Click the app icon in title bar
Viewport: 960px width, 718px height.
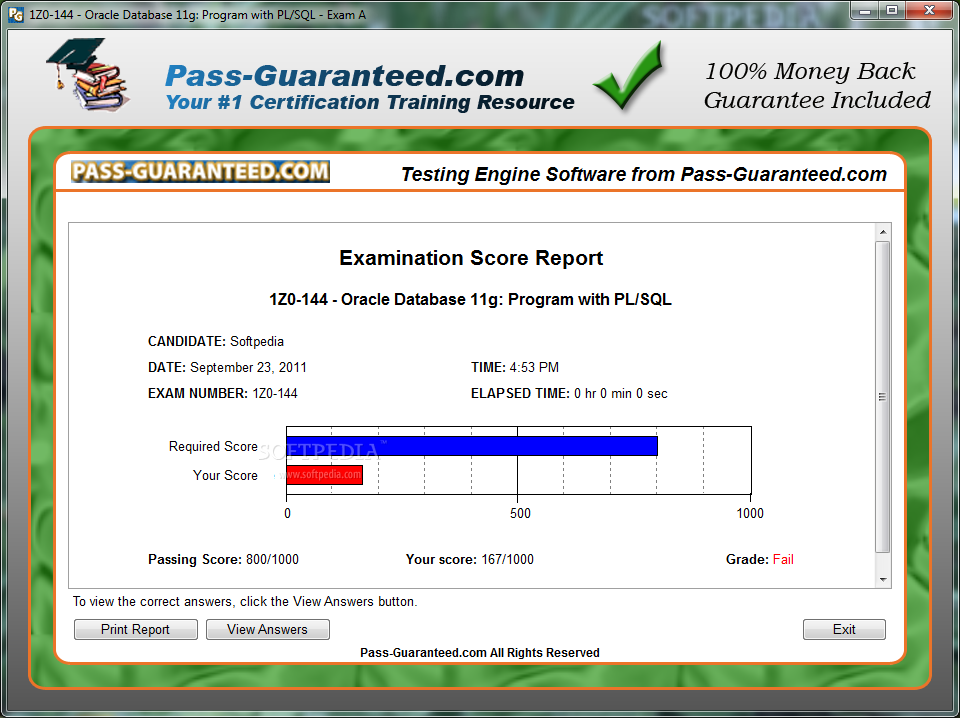(x=17, y=14)
